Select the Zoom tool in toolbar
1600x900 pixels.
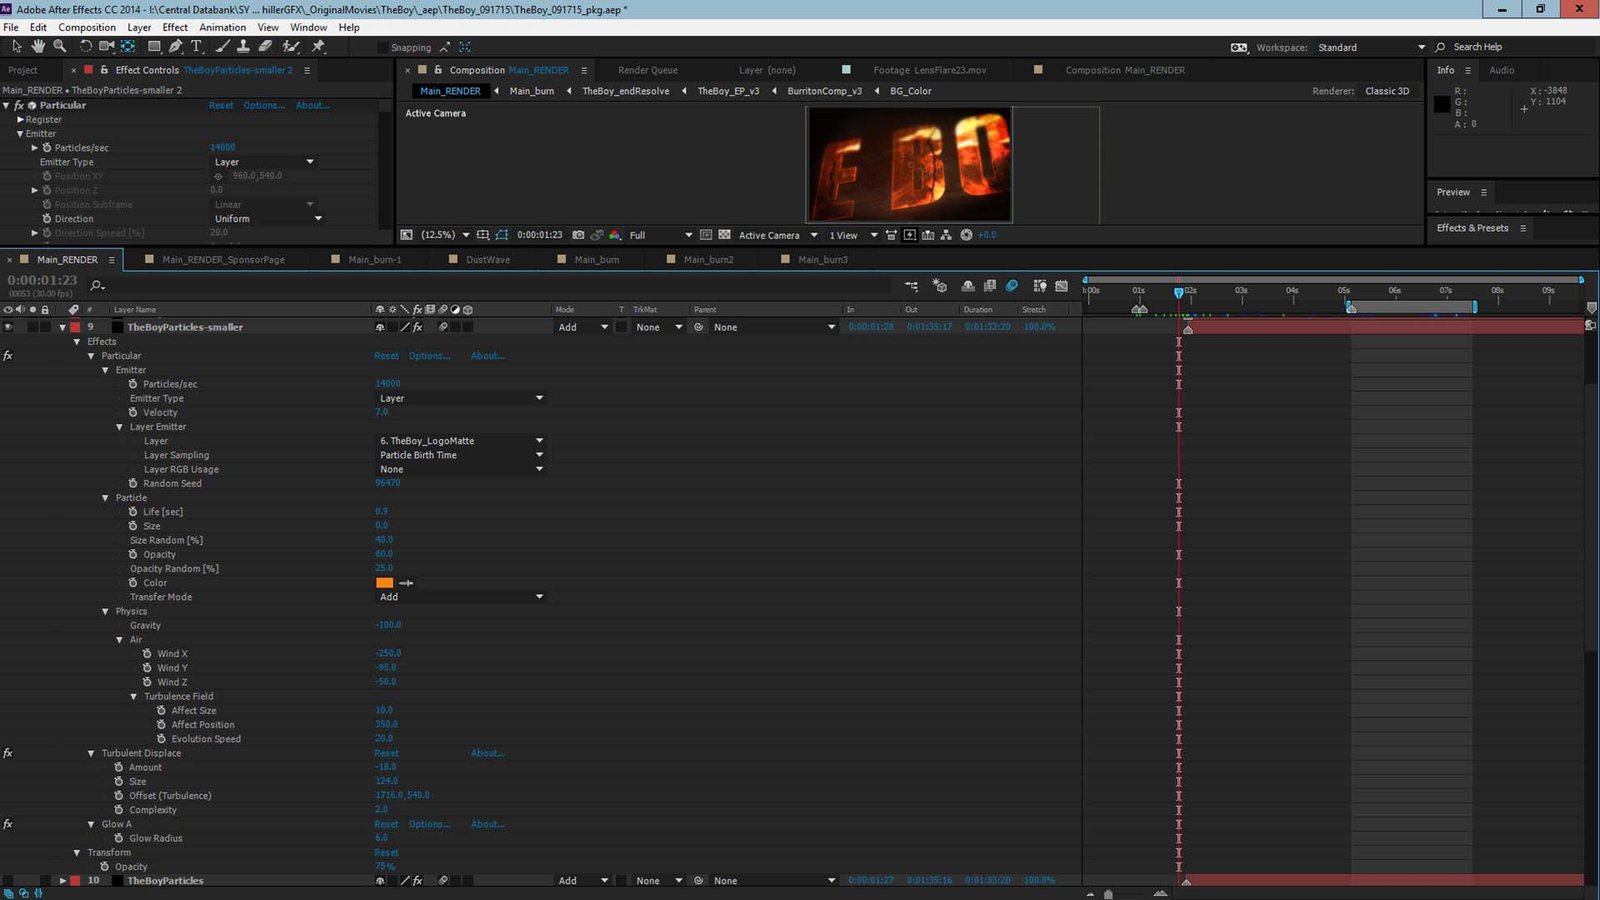pyautogui.click(x=60, y=47)
